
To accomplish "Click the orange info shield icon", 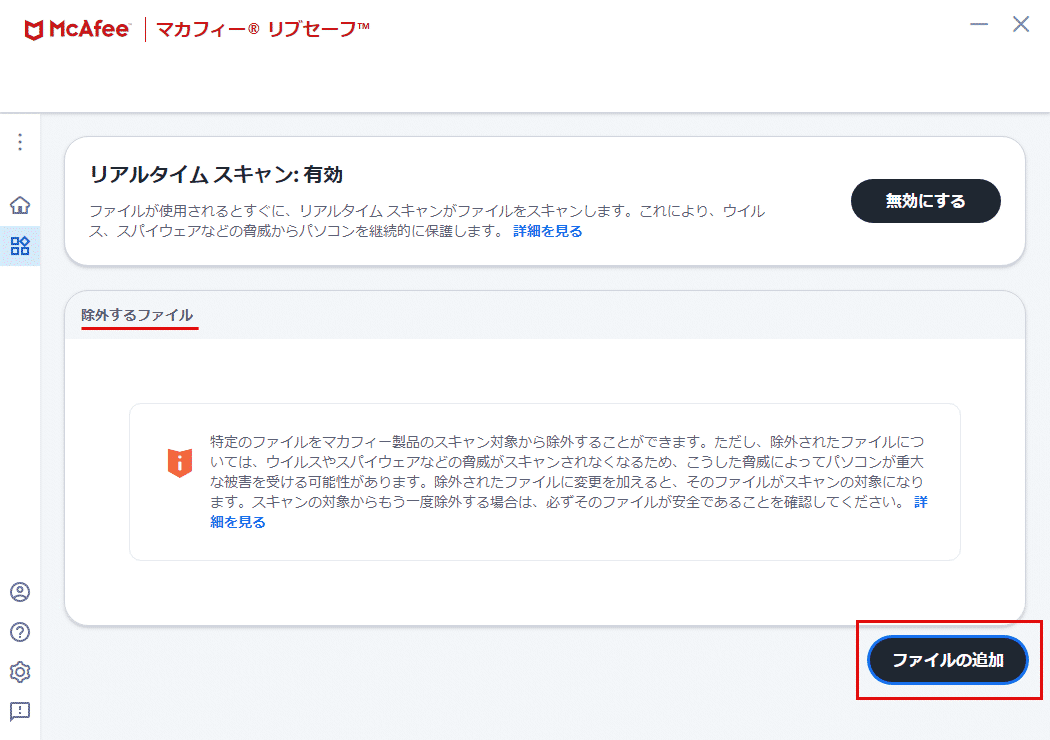I will pos(179,462).
